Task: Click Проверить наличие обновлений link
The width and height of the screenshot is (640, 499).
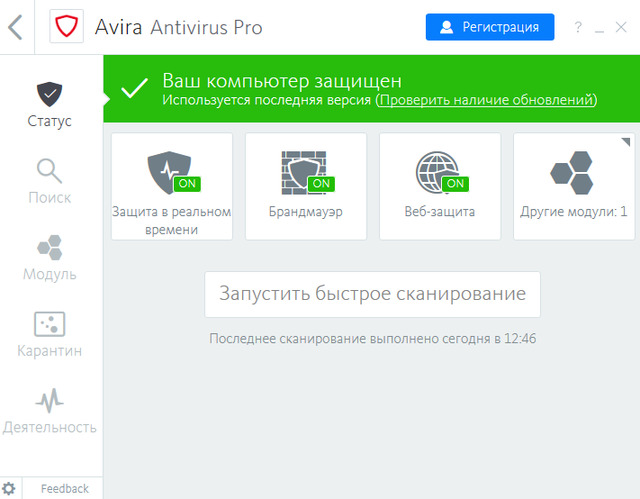Action: click(486, 100)
